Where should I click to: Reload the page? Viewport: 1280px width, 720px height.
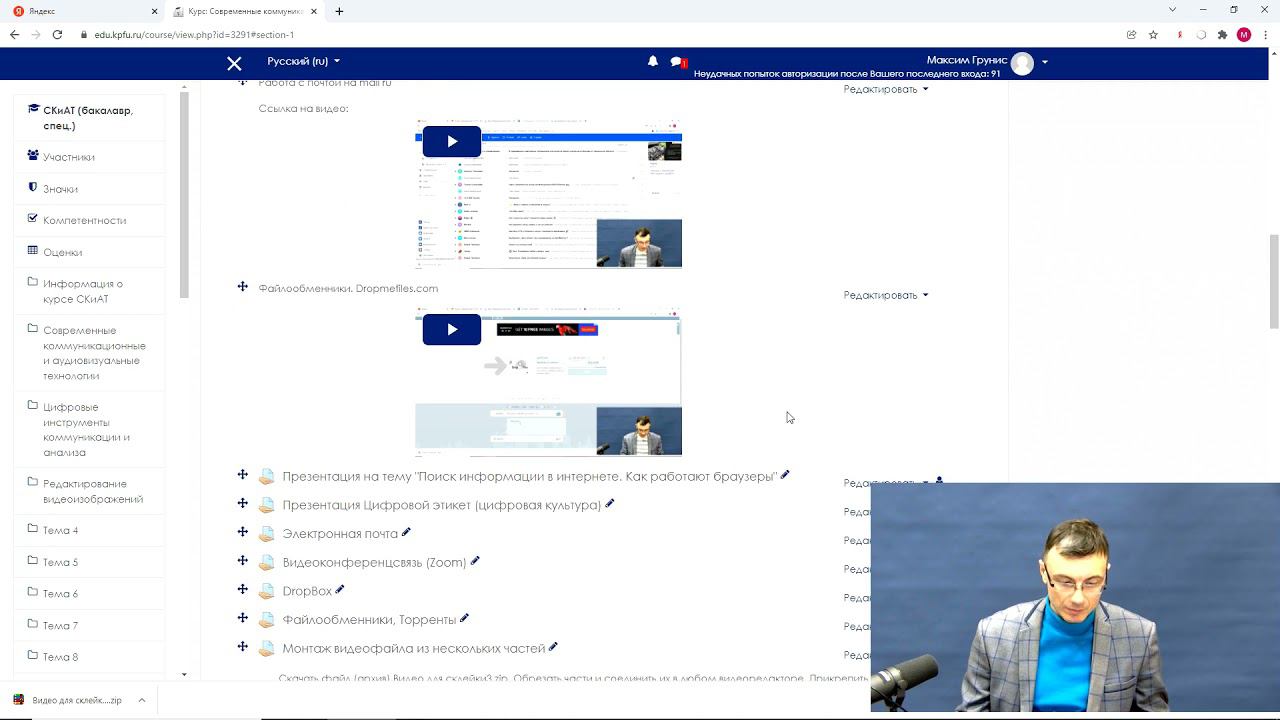click(x=58, y=34)
